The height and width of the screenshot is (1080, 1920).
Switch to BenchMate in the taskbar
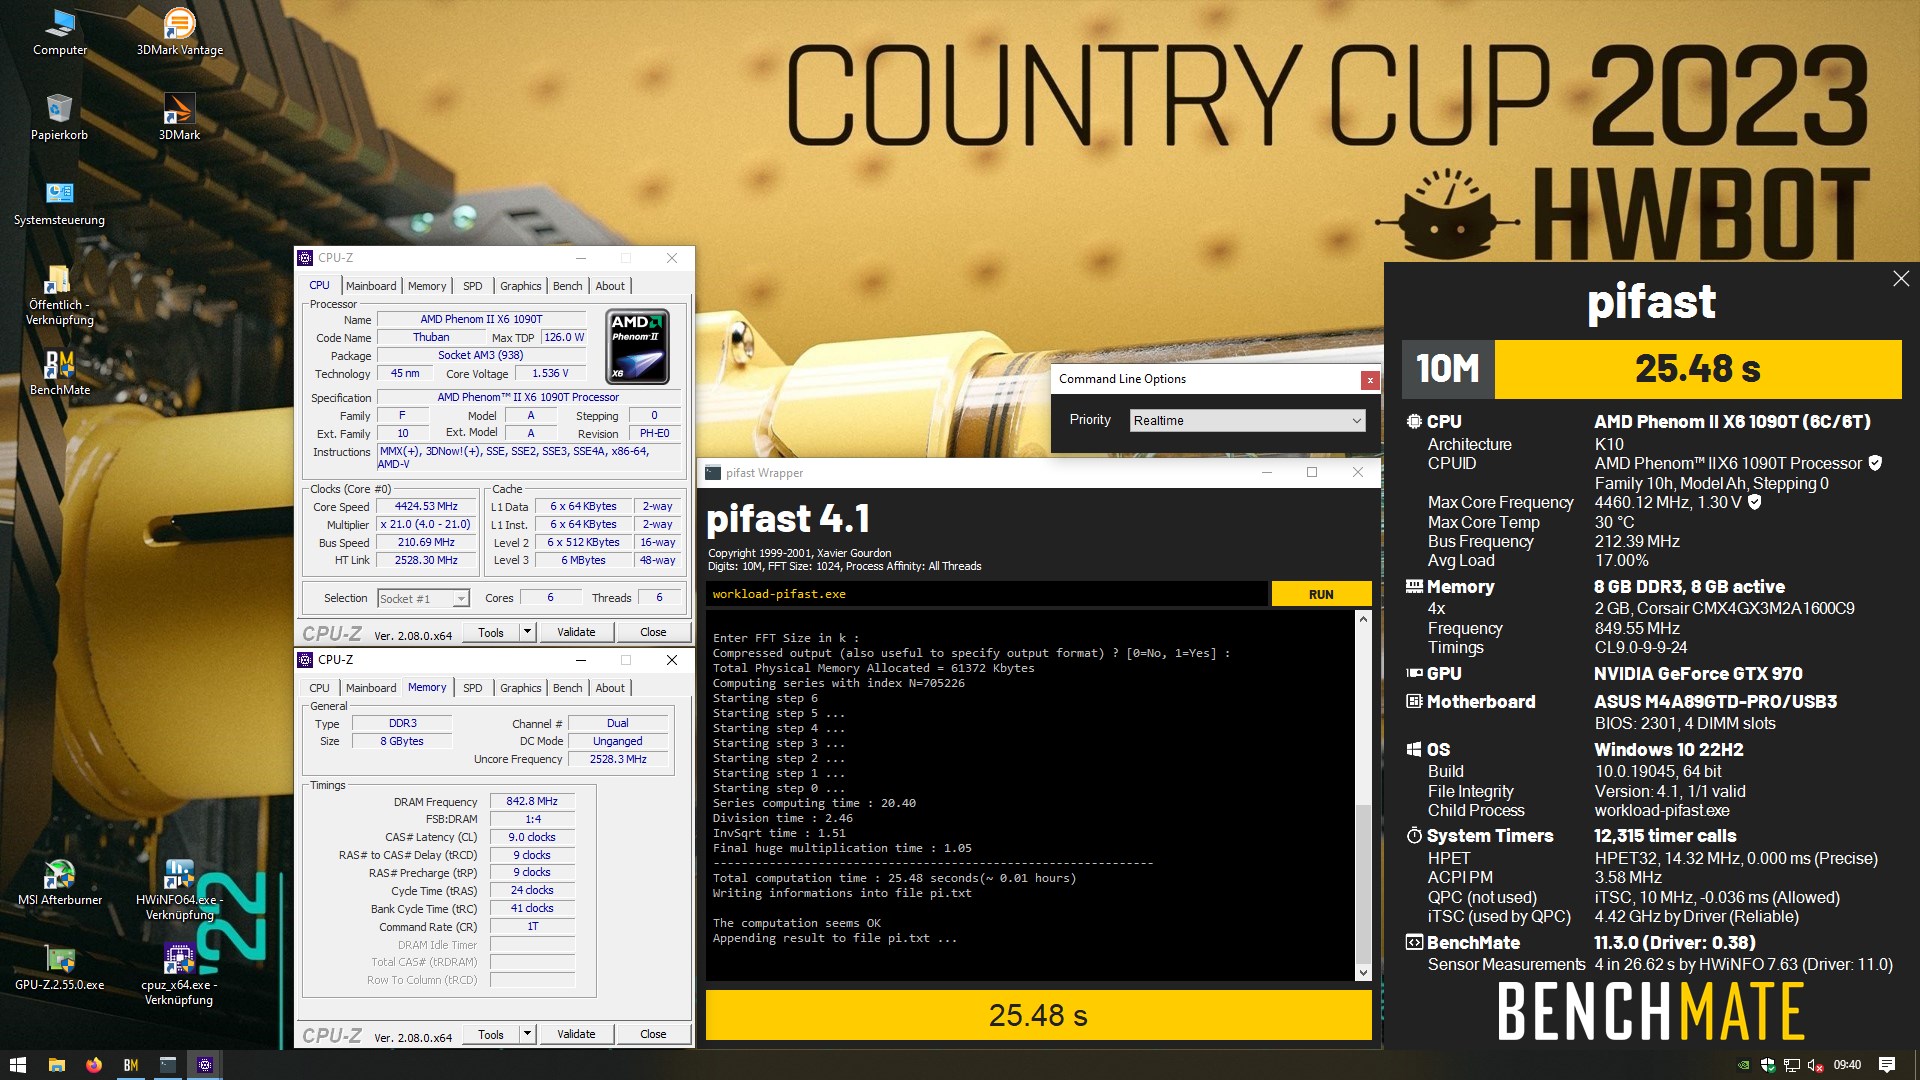(131, 1065)
